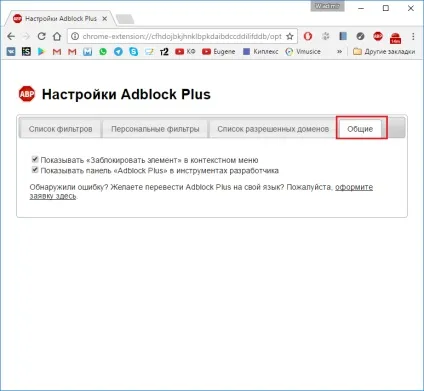This screenshot has width=424, height=391.
Task: Toggle Показывать панель «Adblock Plus» checkbox
Action: (35, 170)
